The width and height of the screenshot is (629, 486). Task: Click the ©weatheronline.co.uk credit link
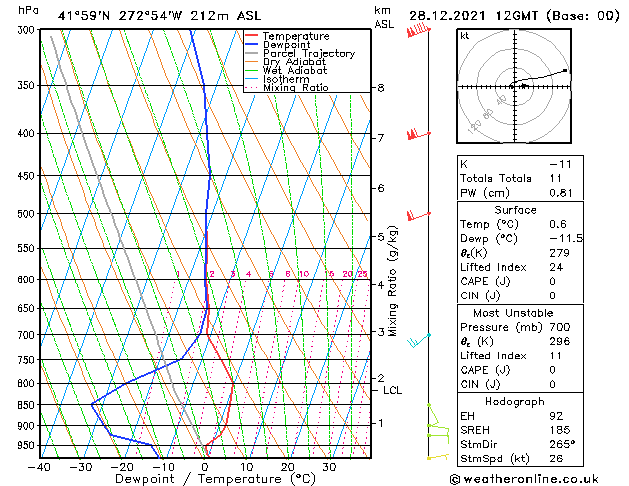pyautogui.click(x=524, y=479)
